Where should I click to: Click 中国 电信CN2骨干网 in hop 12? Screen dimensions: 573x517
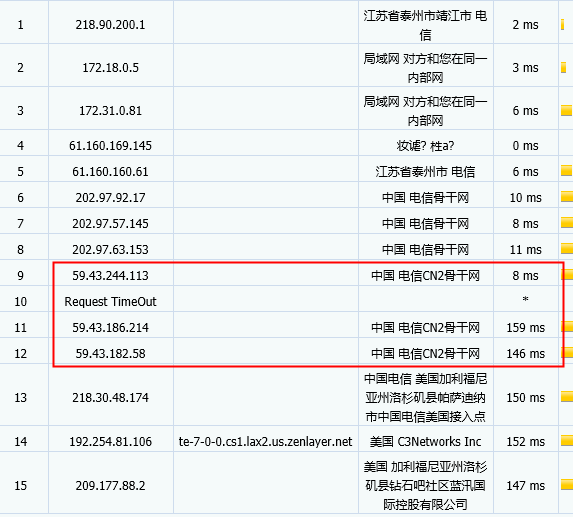pos(425,354)
